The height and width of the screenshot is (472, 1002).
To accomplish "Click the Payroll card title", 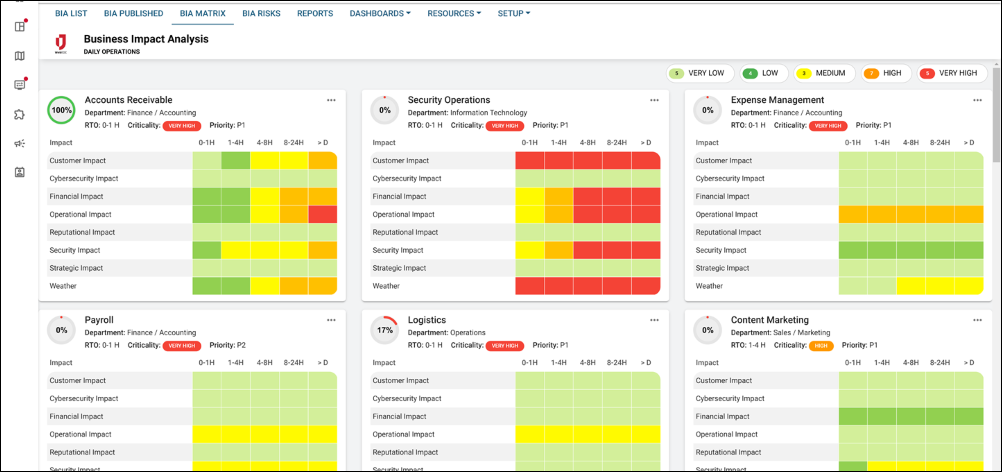I will point(99,320).
